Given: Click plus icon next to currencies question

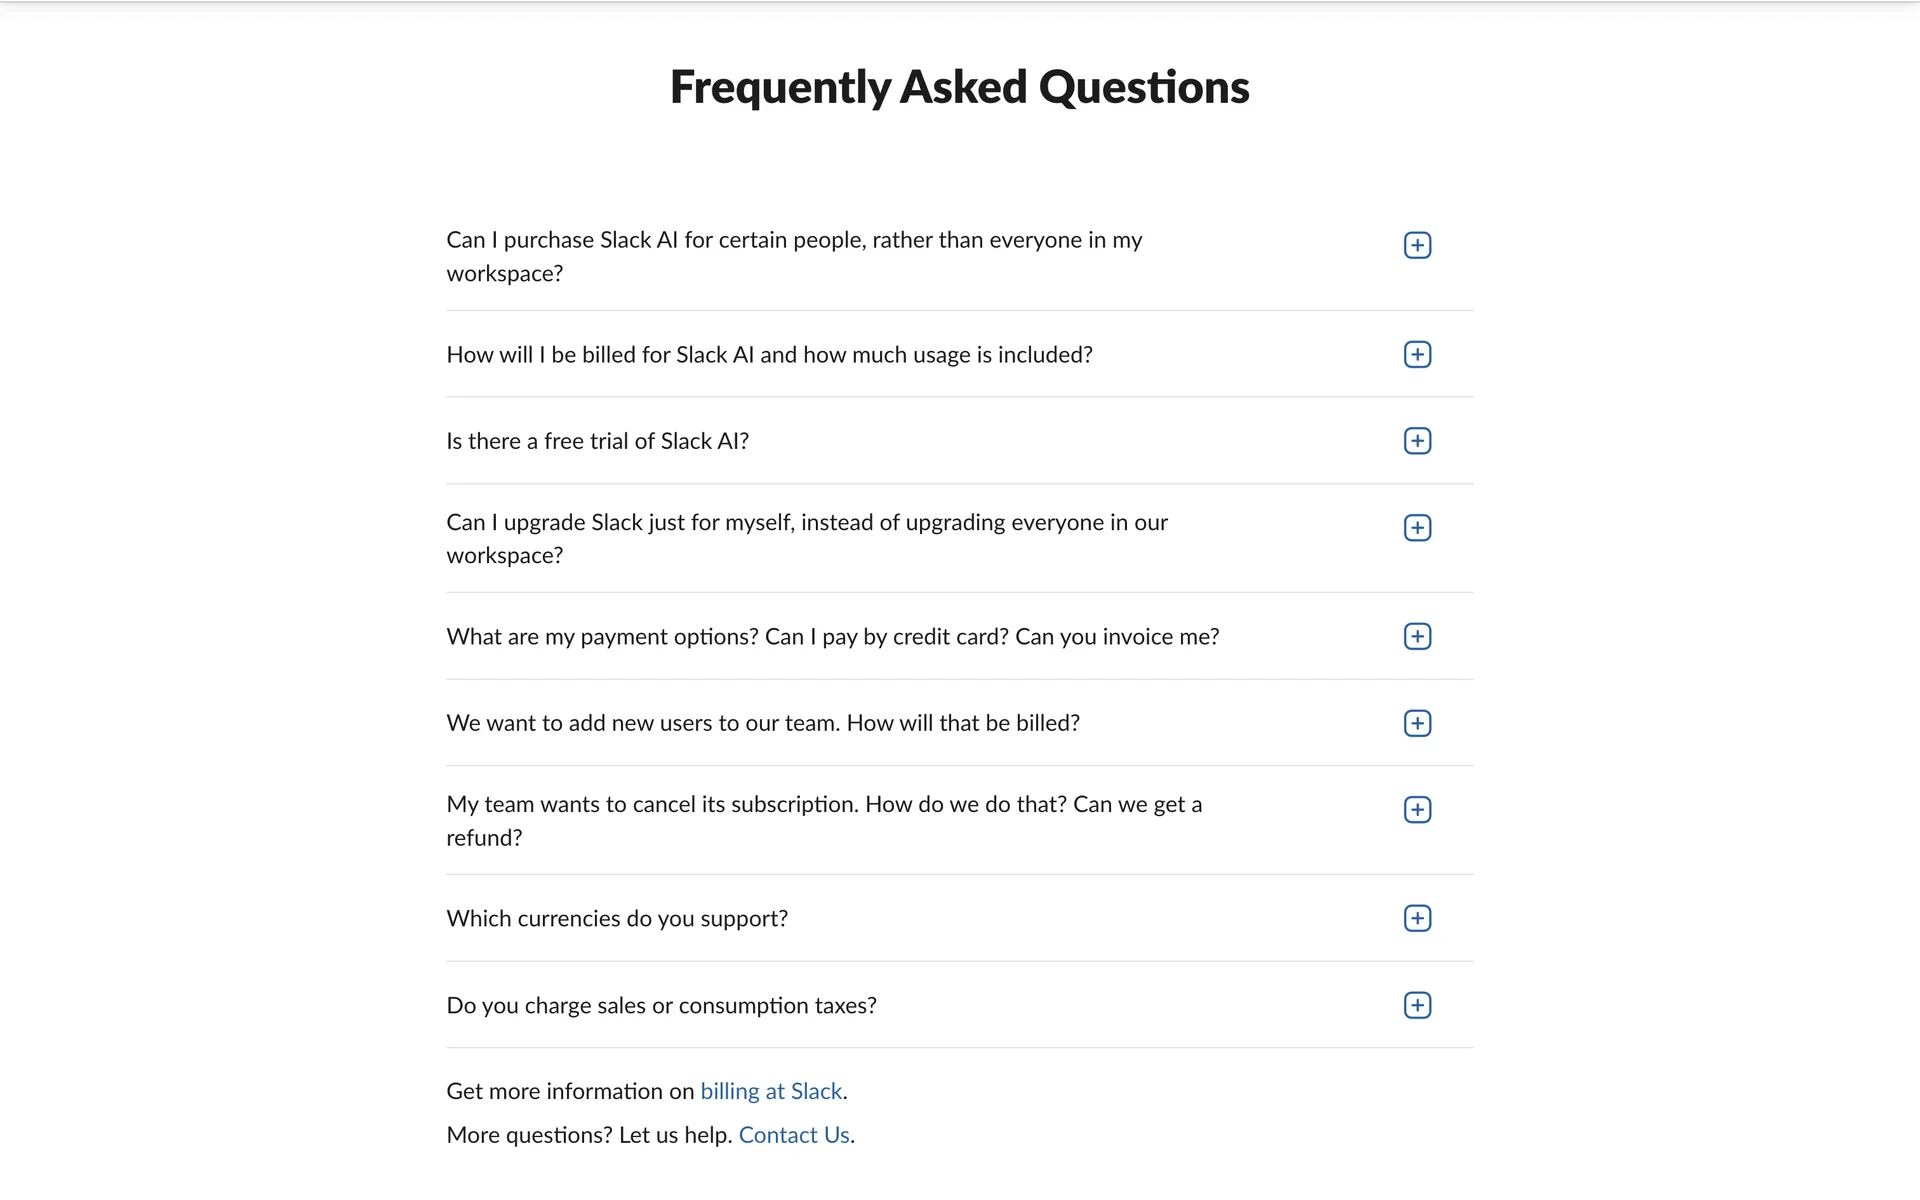Looking at the screenshot, I should 1417,918.
